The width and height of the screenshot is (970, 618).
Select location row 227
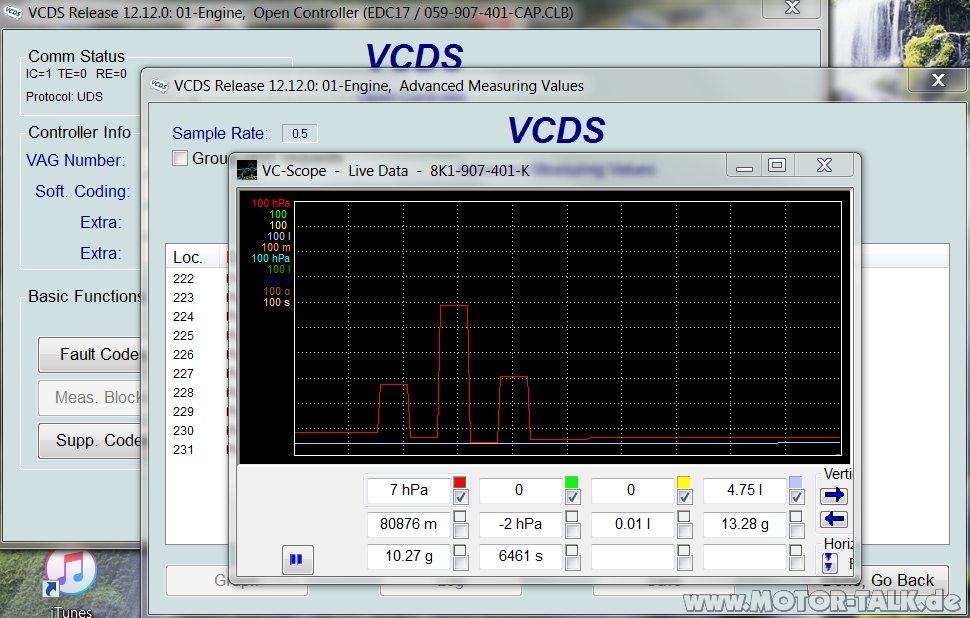point(184,374)
